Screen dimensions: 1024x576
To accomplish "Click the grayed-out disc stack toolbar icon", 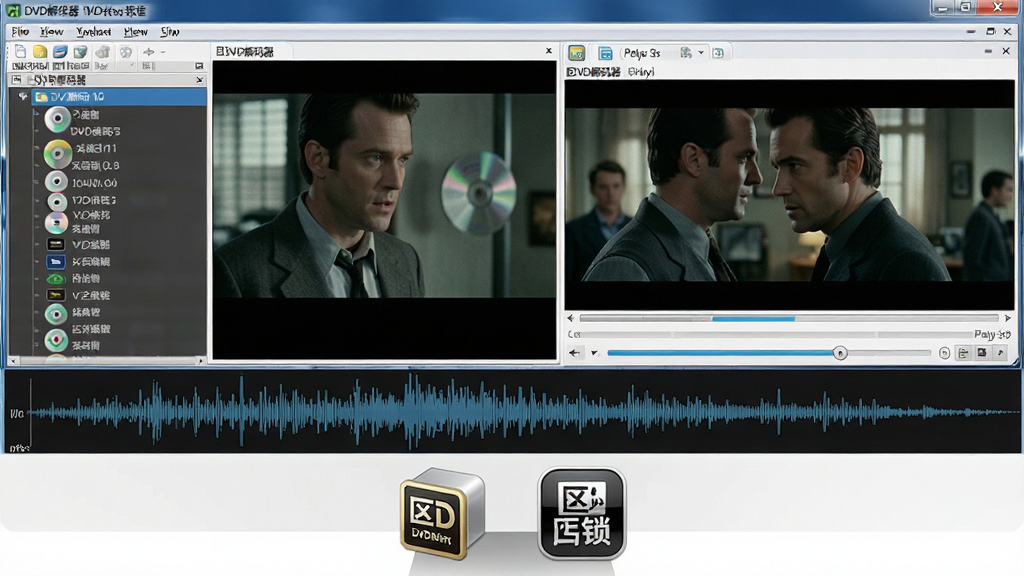I will click(103, 52).
